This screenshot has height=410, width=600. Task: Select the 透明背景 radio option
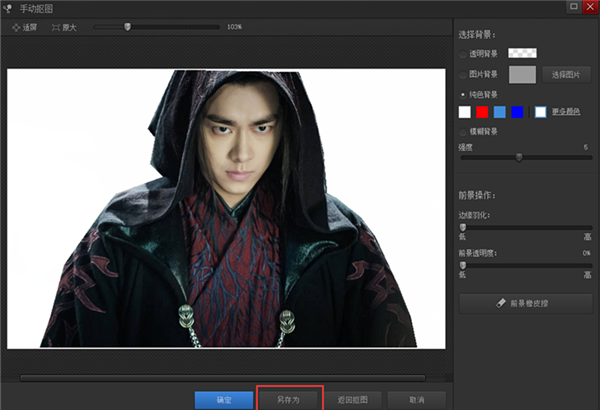point(462,53)
